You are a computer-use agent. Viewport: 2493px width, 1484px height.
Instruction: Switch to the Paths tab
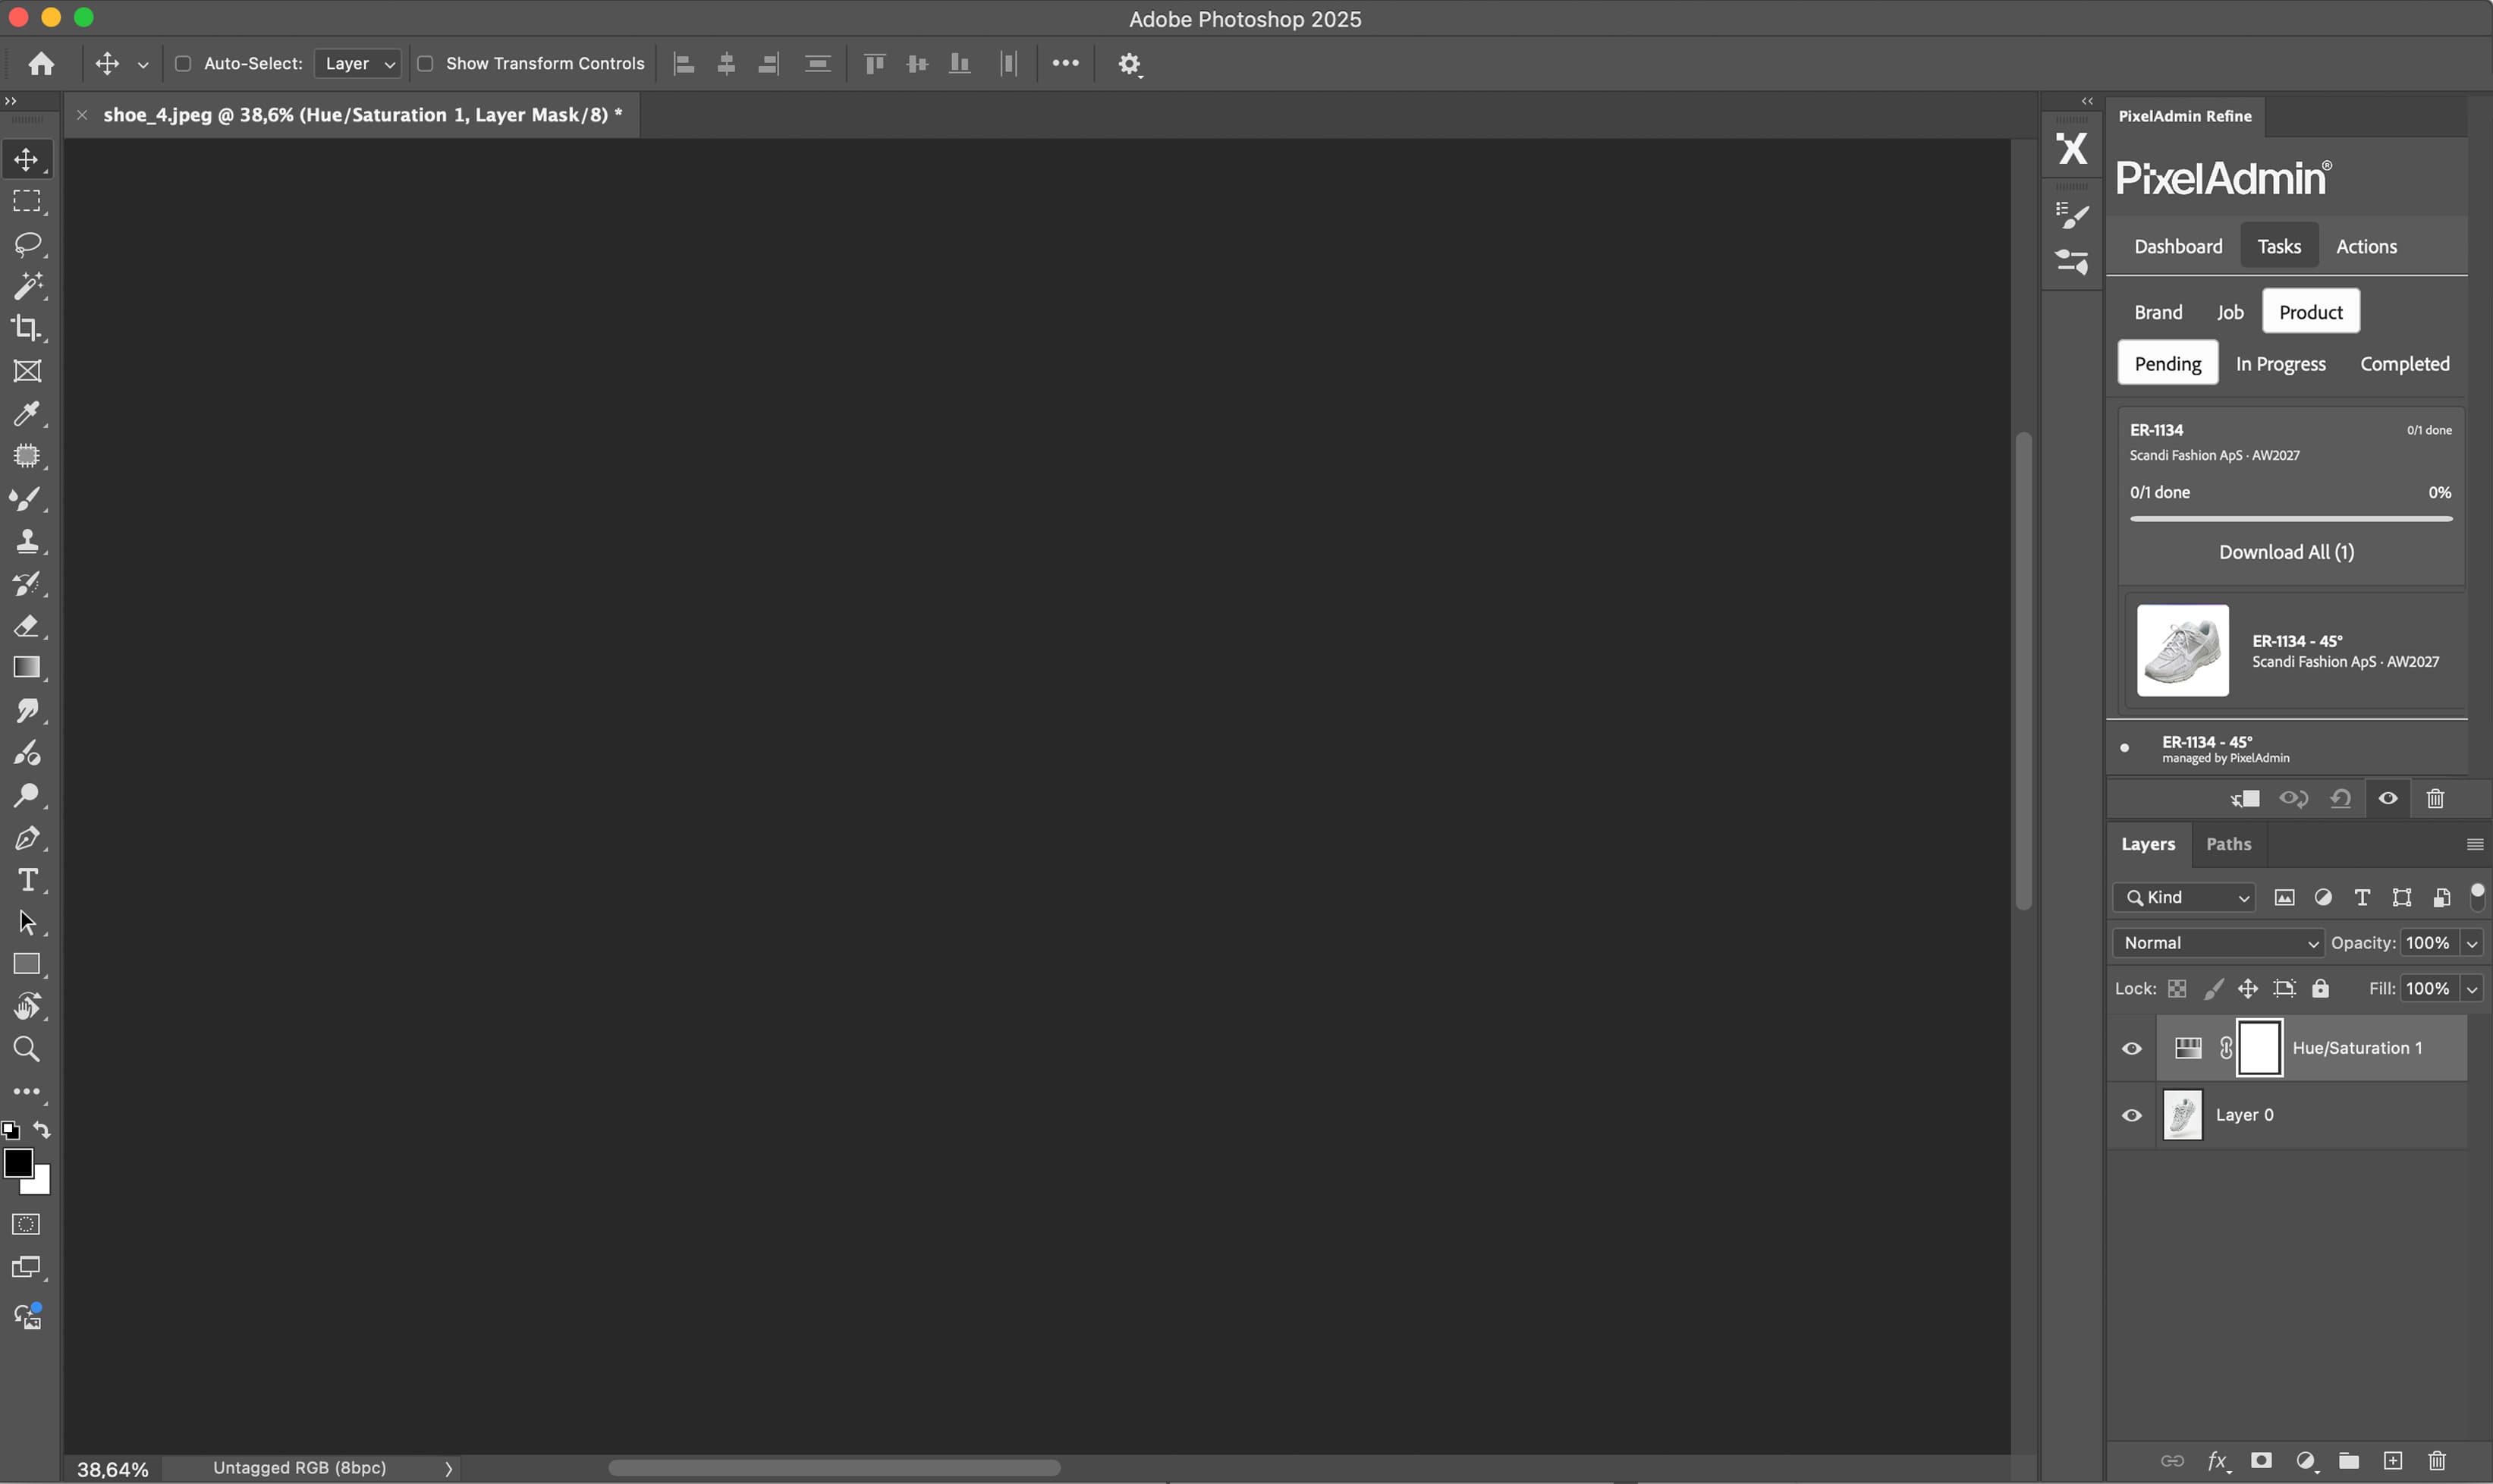pyautogui.click(x=2229, y=844)
